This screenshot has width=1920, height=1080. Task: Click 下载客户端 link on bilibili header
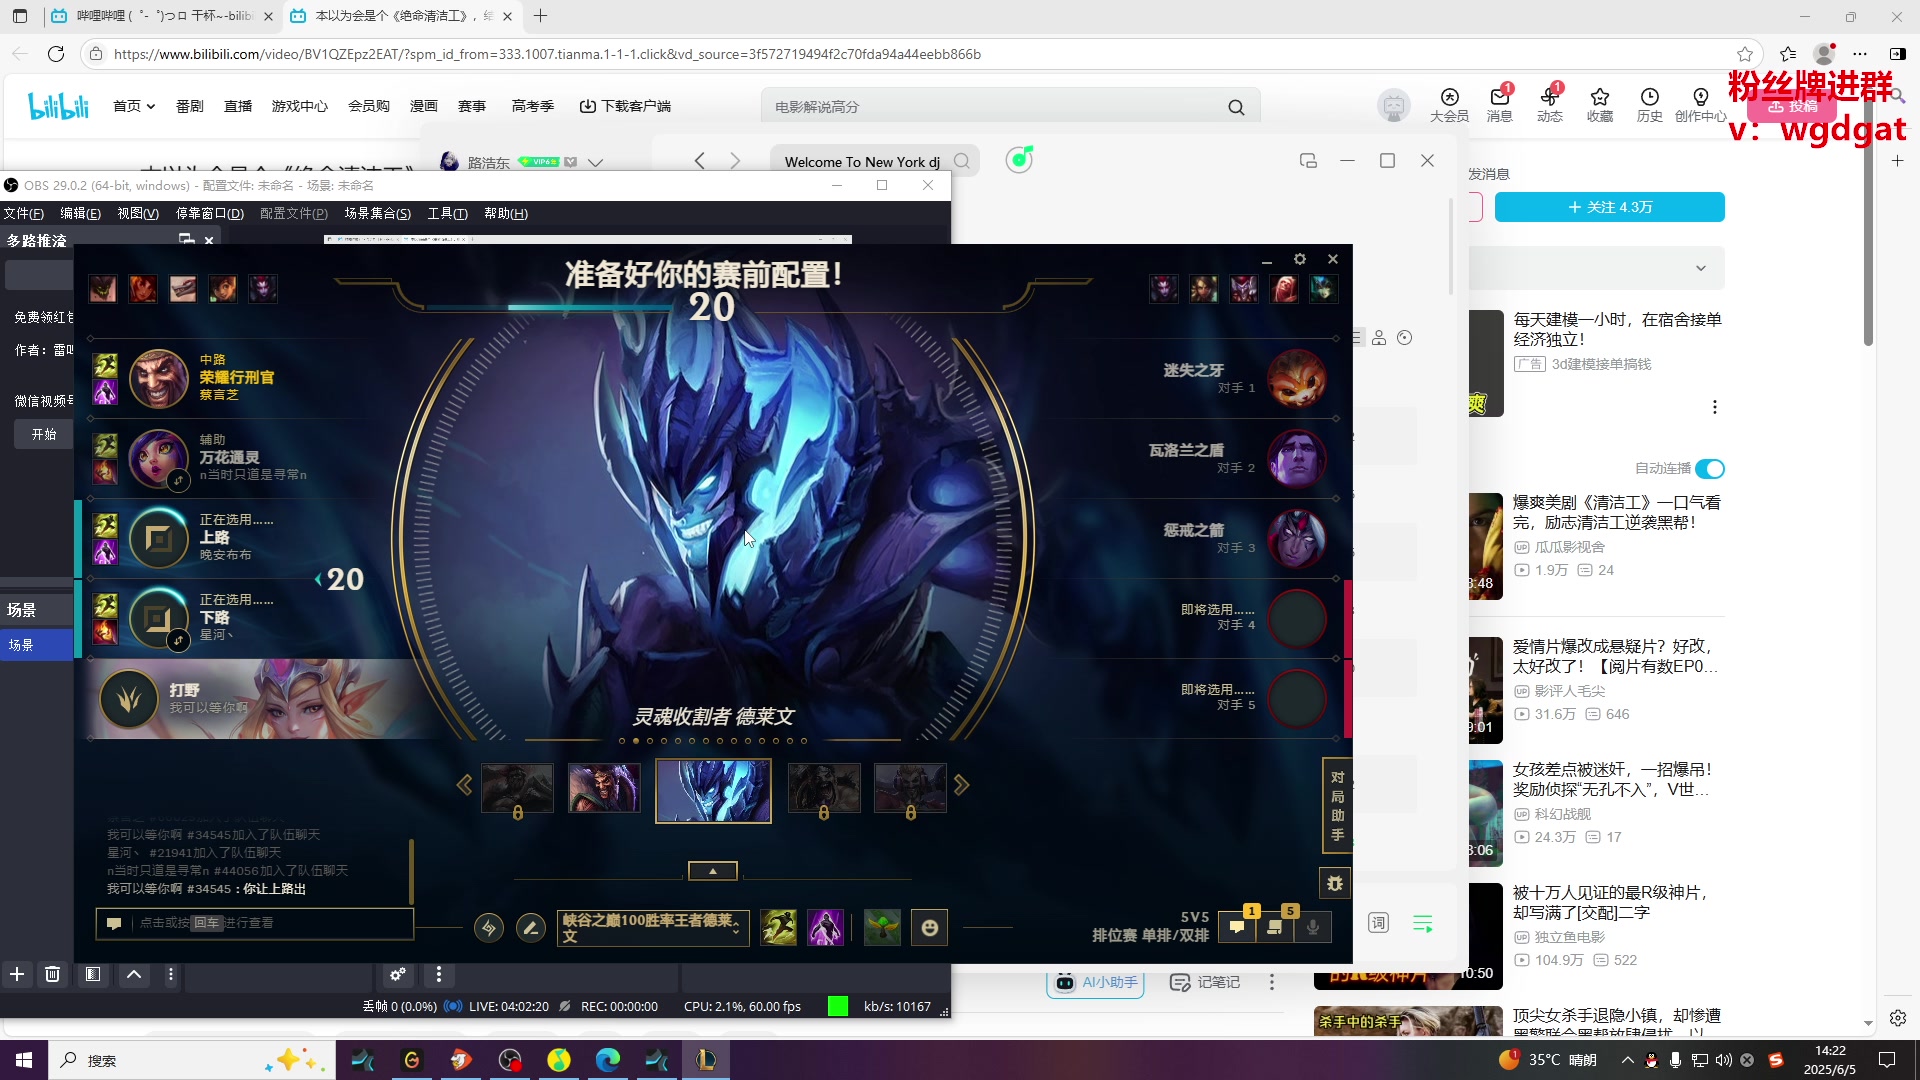625,106
